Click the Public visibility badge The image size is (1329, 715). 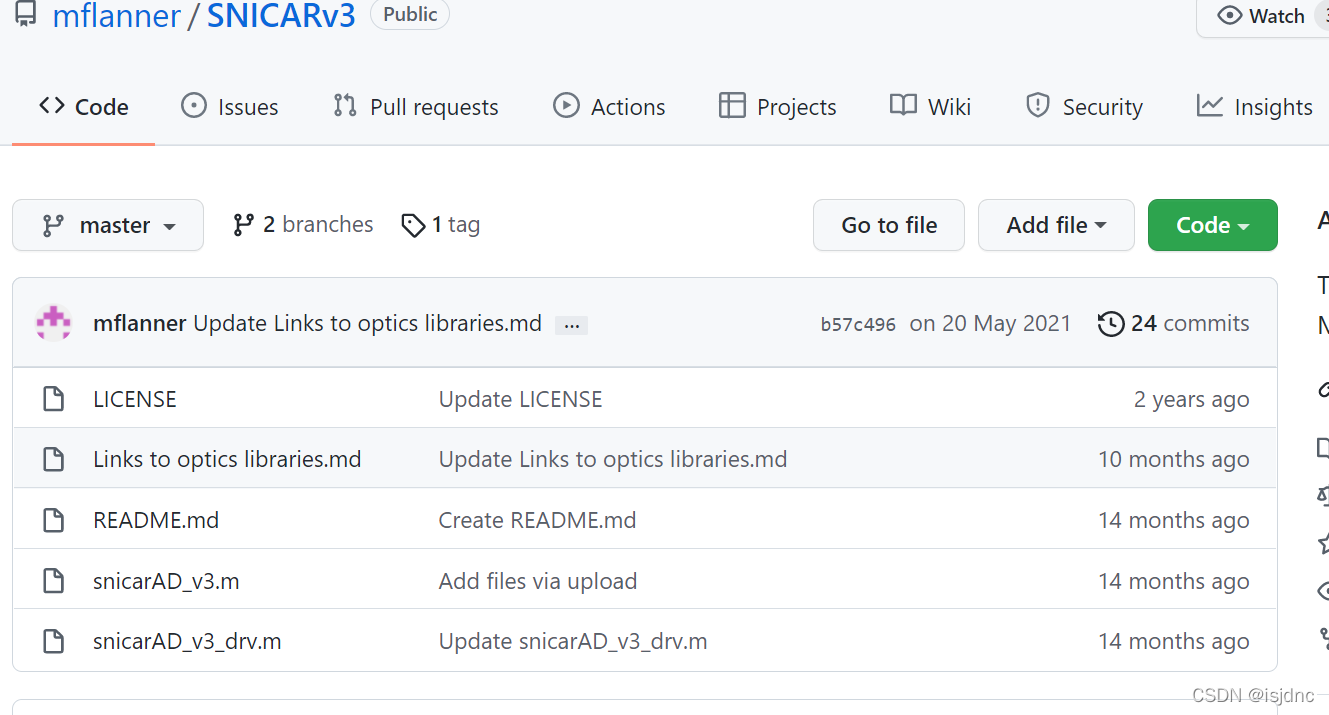coord(410,14)
